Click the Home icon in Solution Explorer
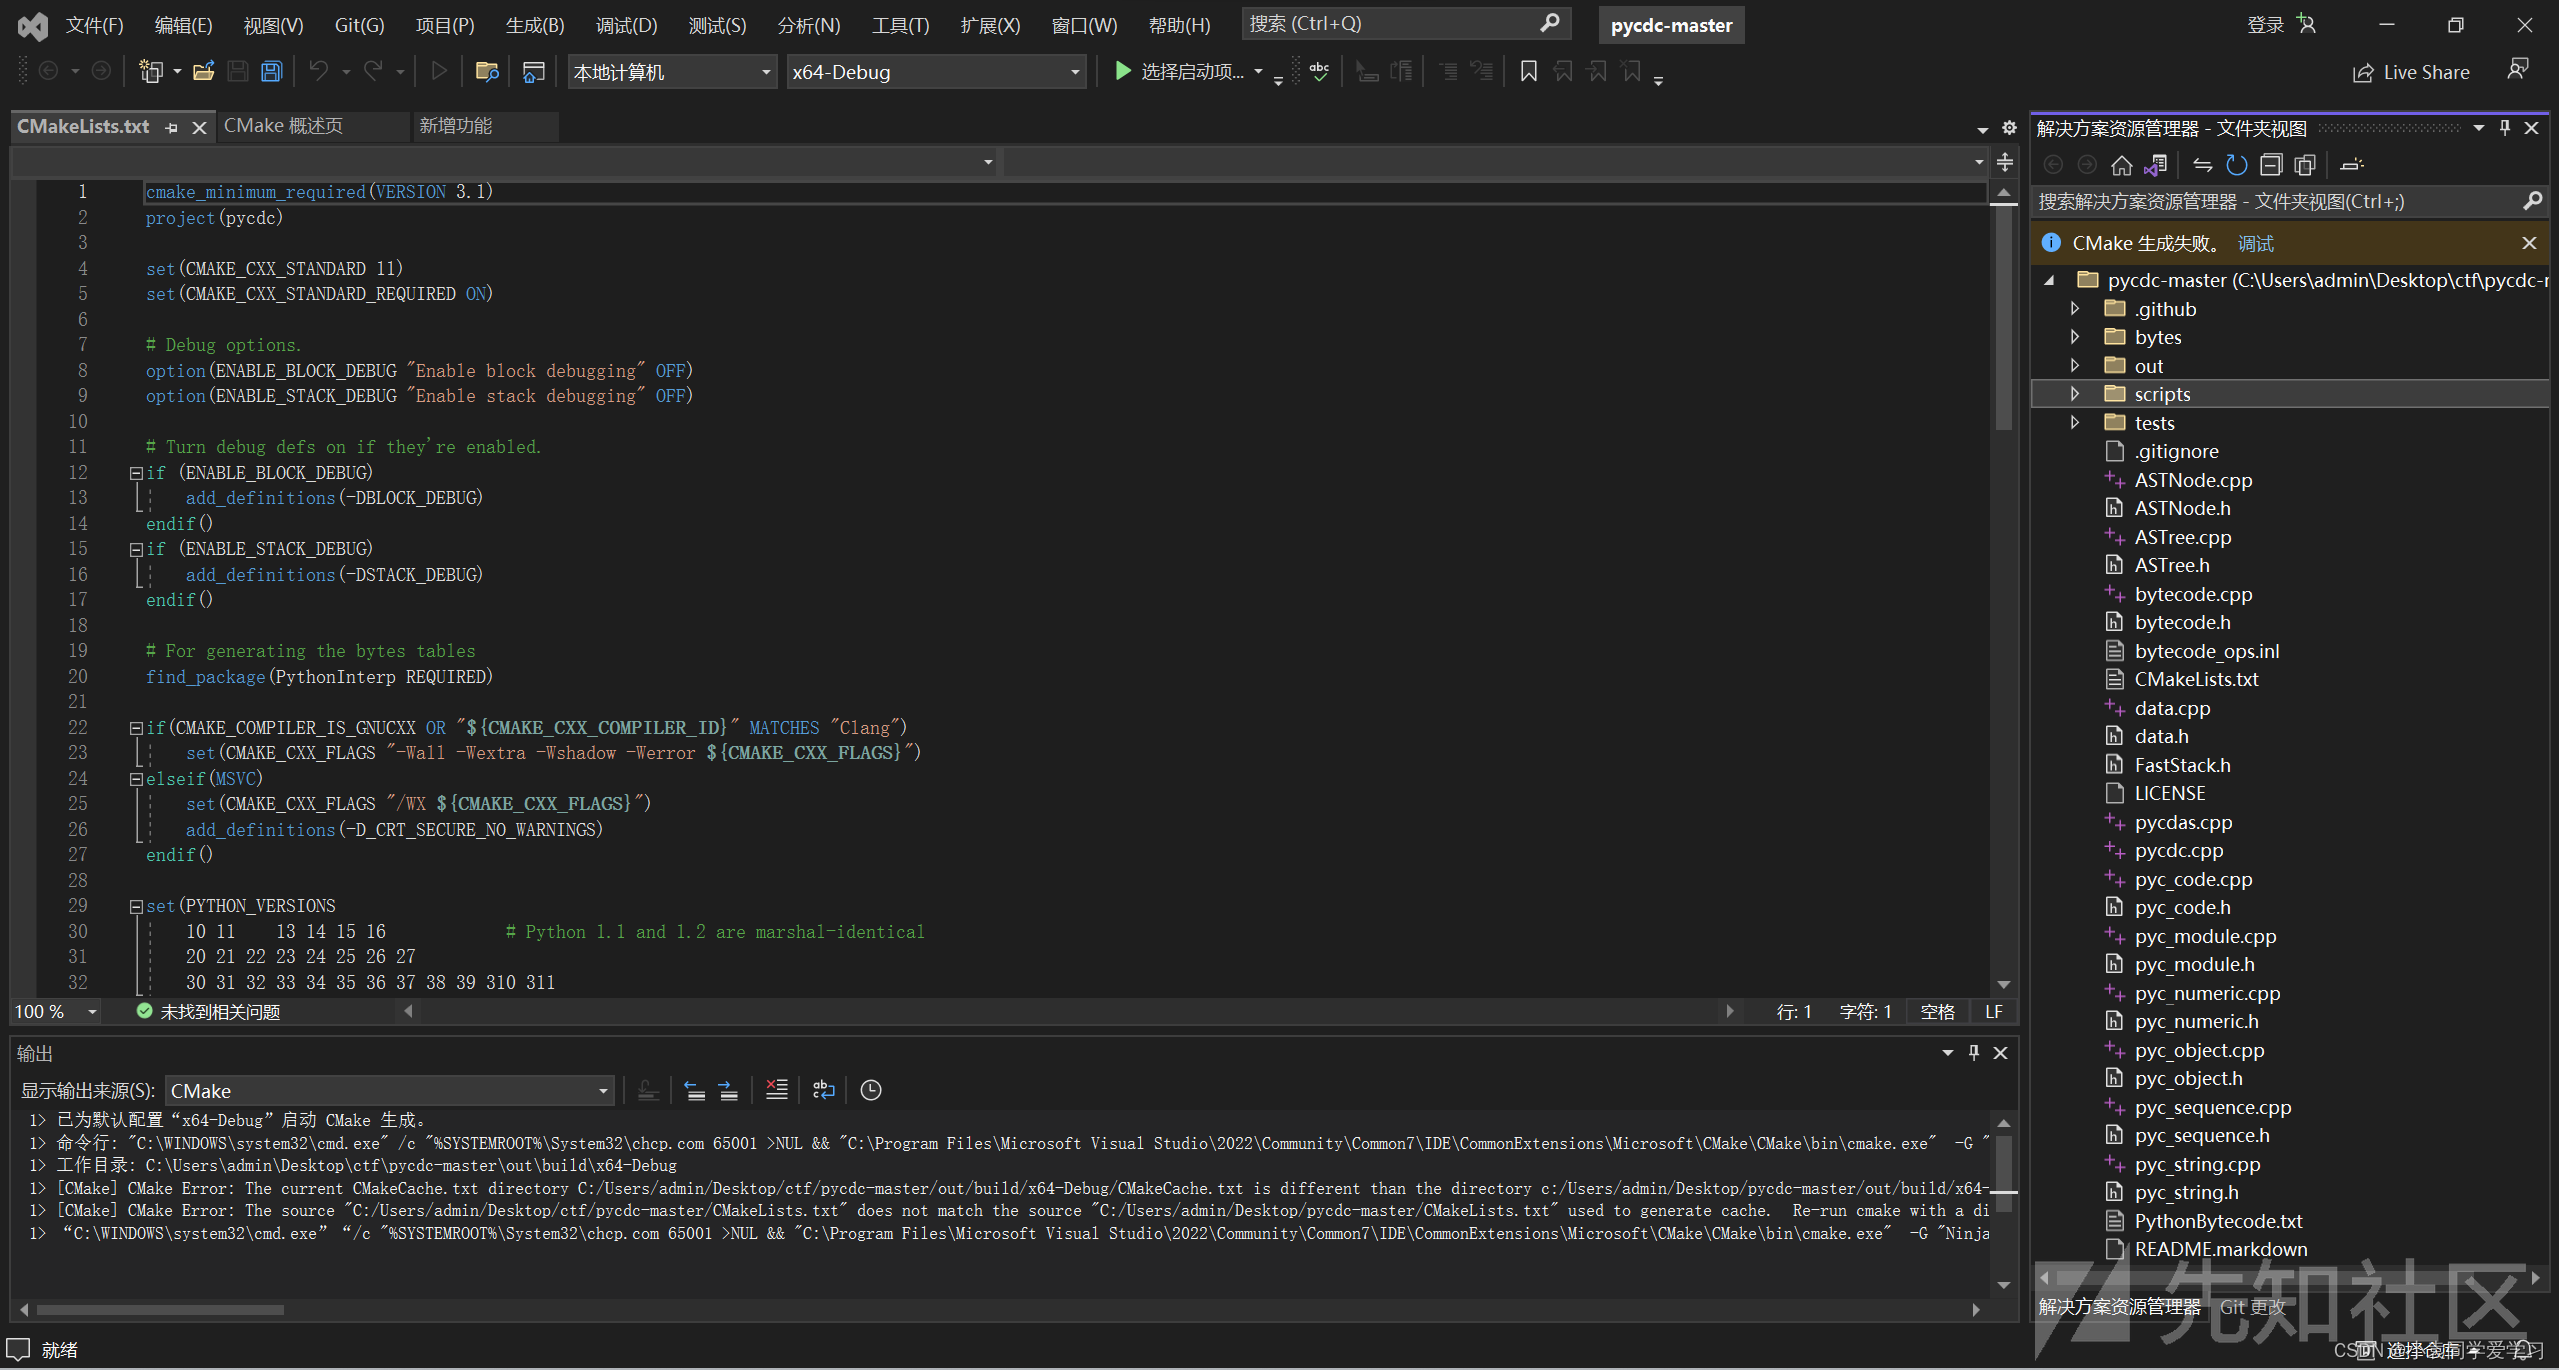Screen dimensions: 2559x1370 (2121, 165)
